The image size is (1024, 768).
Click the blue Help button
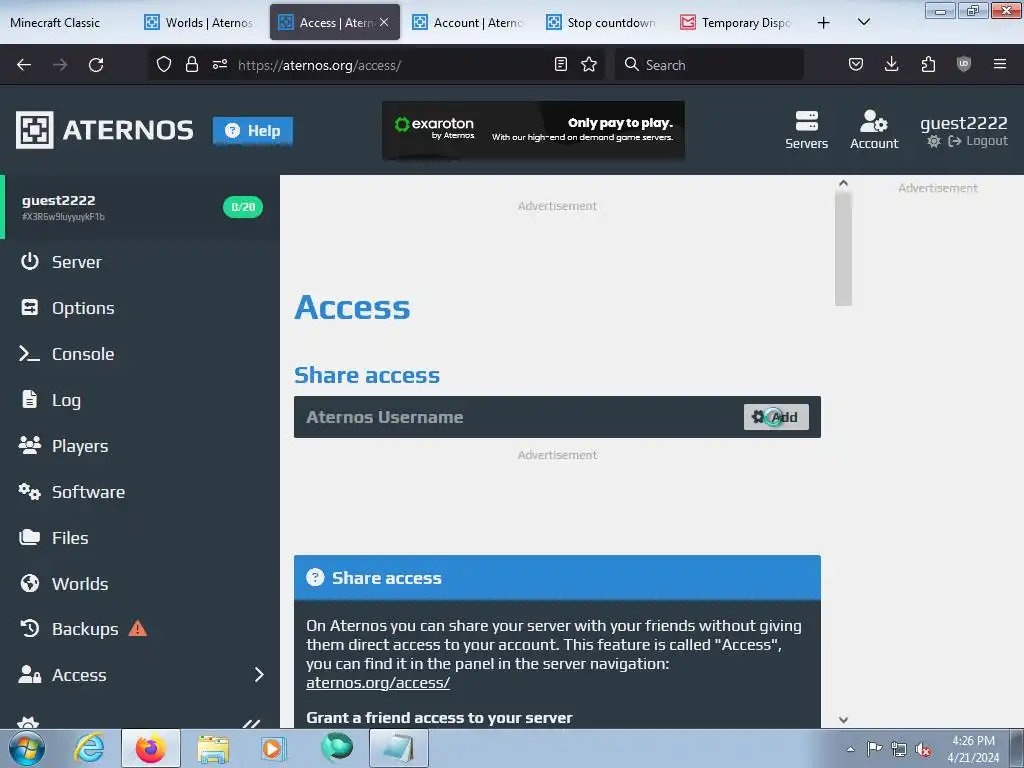pyautogui.click(x=253, y=131)
